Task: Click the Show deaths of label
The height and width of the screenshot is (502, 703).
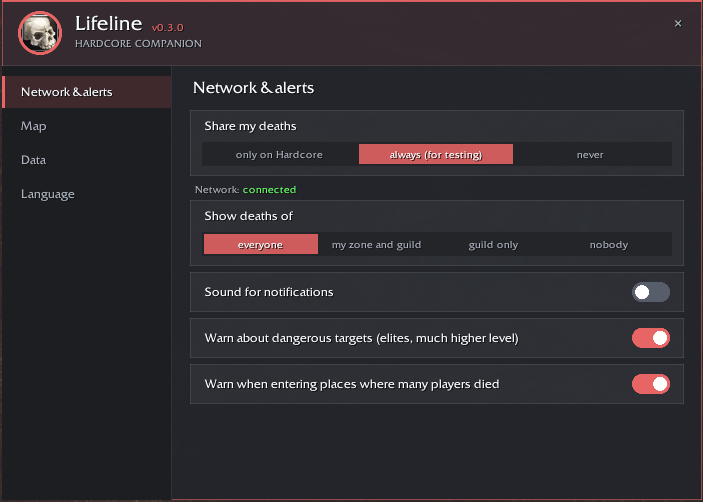Action: pyautogui.click(x=248, y=216)
